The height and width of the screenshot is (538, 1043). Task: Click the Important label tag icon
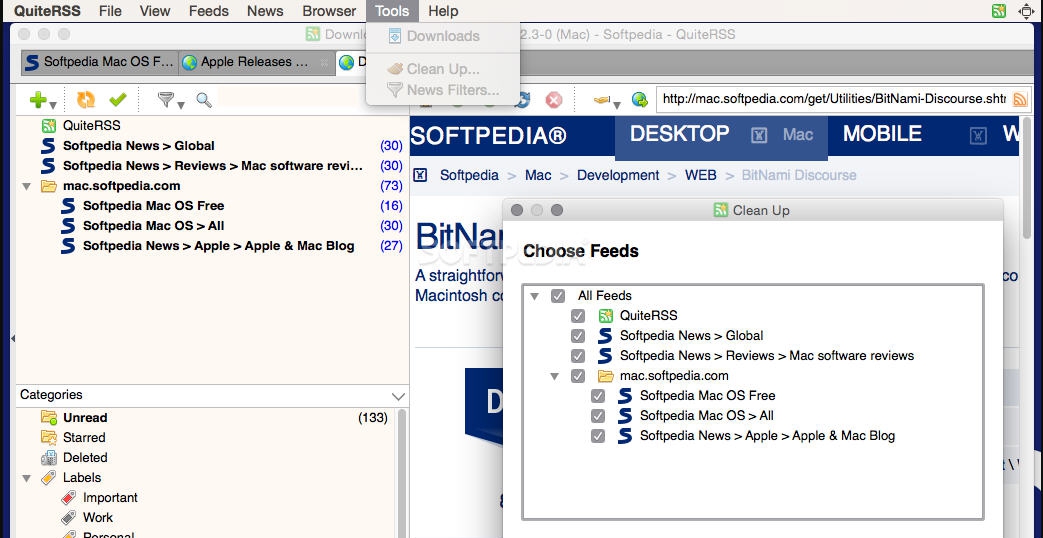coord(69,497)
